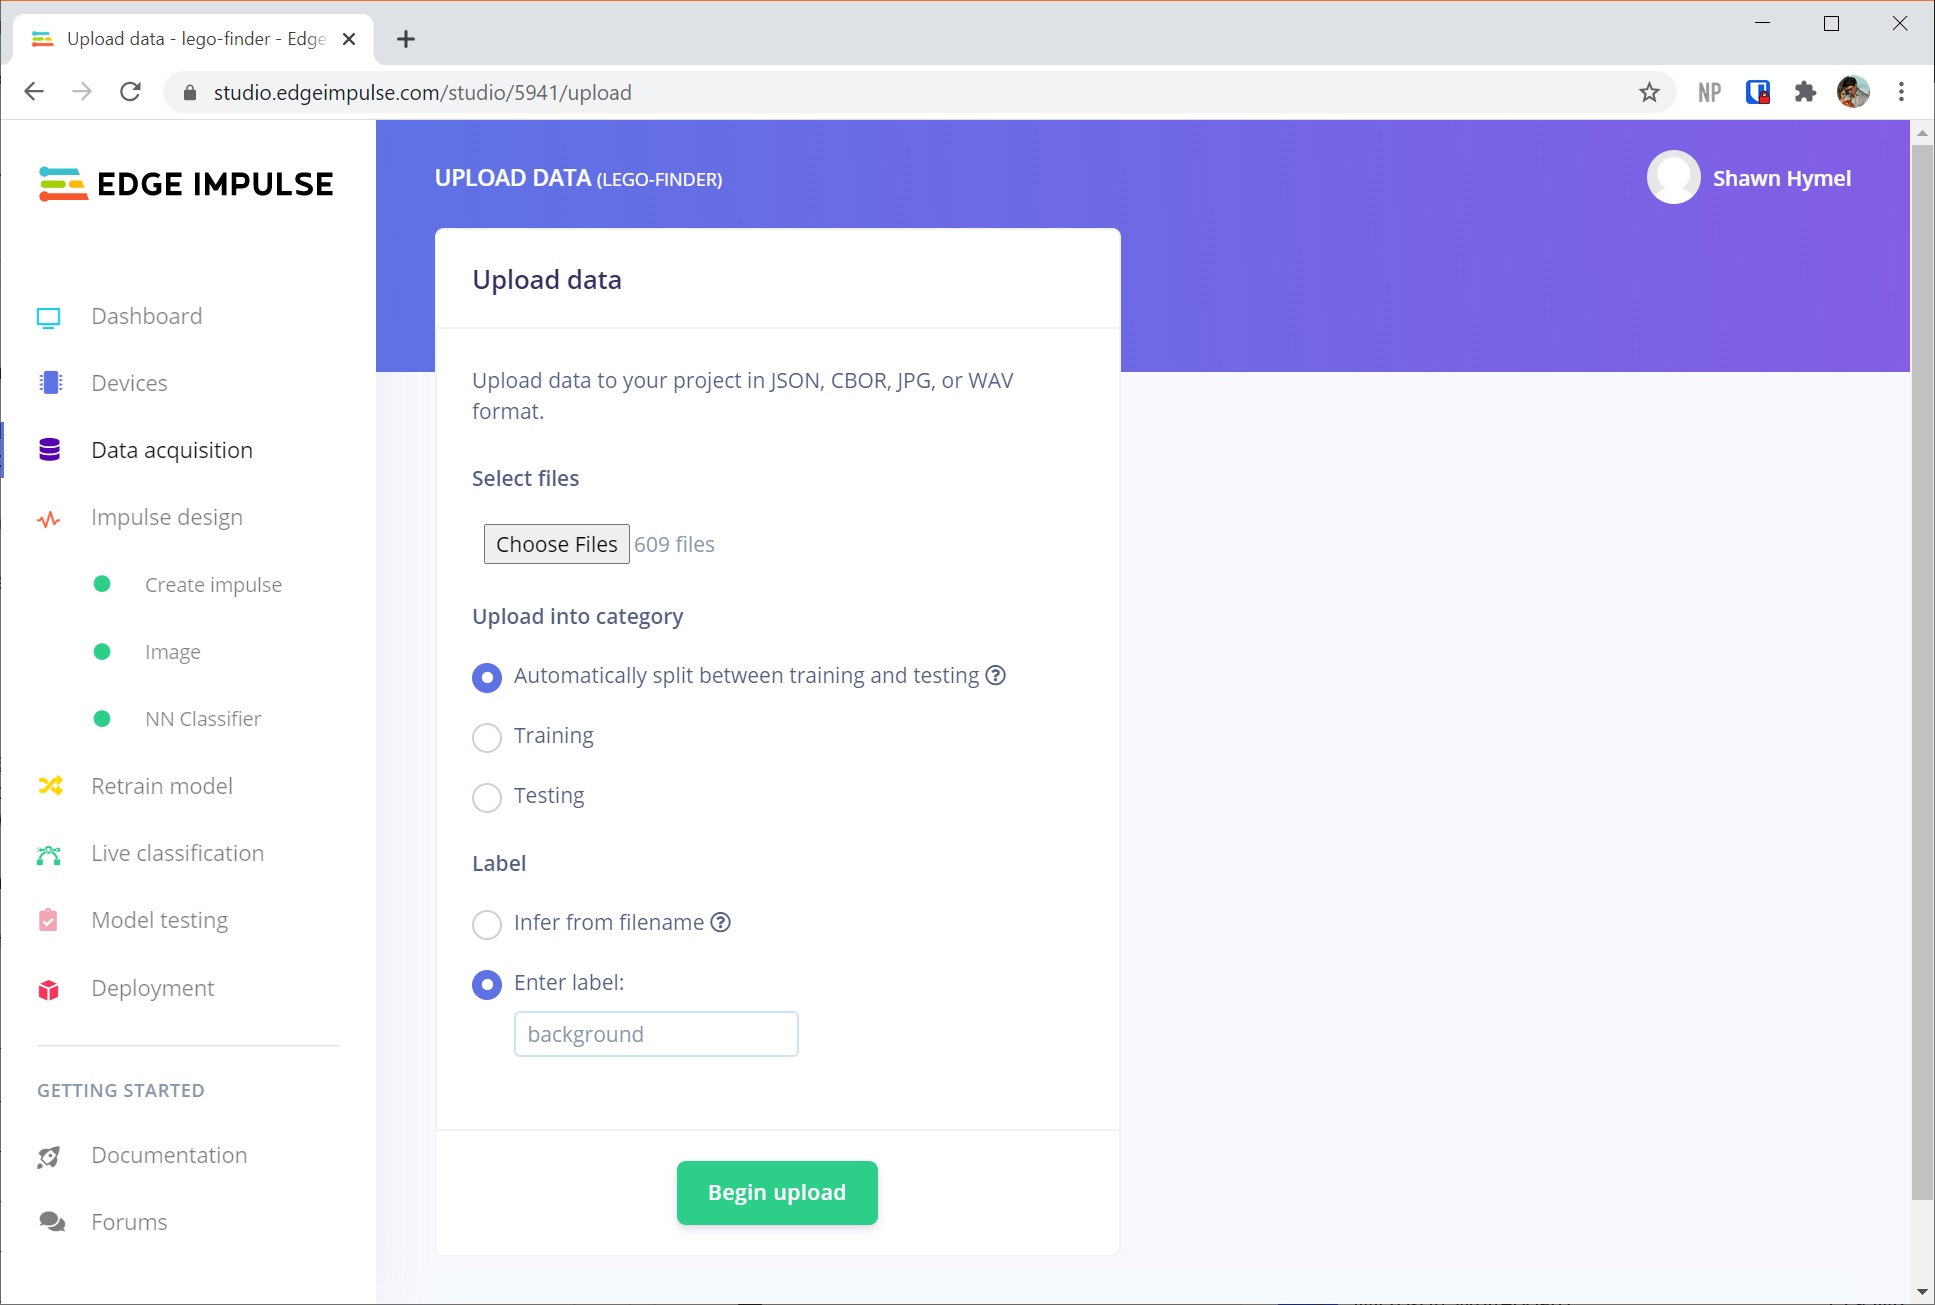Open Impulse design via its waveform icon

(48, 517)
